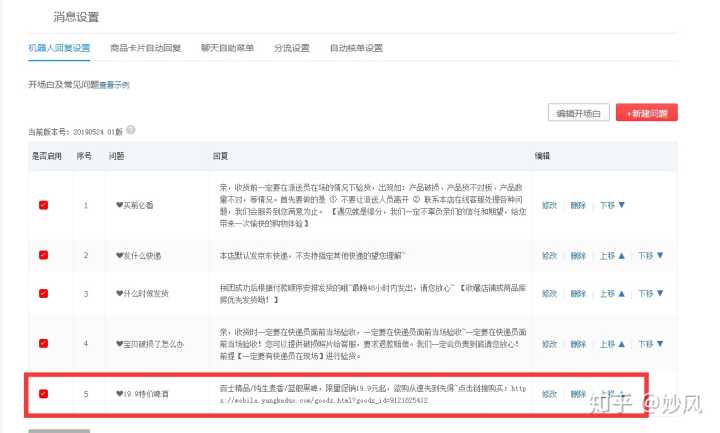Click 删除 for the 宝贝破损了怎么办 row
The height and width of the screenshot is (433, 720).
(578, 343)
